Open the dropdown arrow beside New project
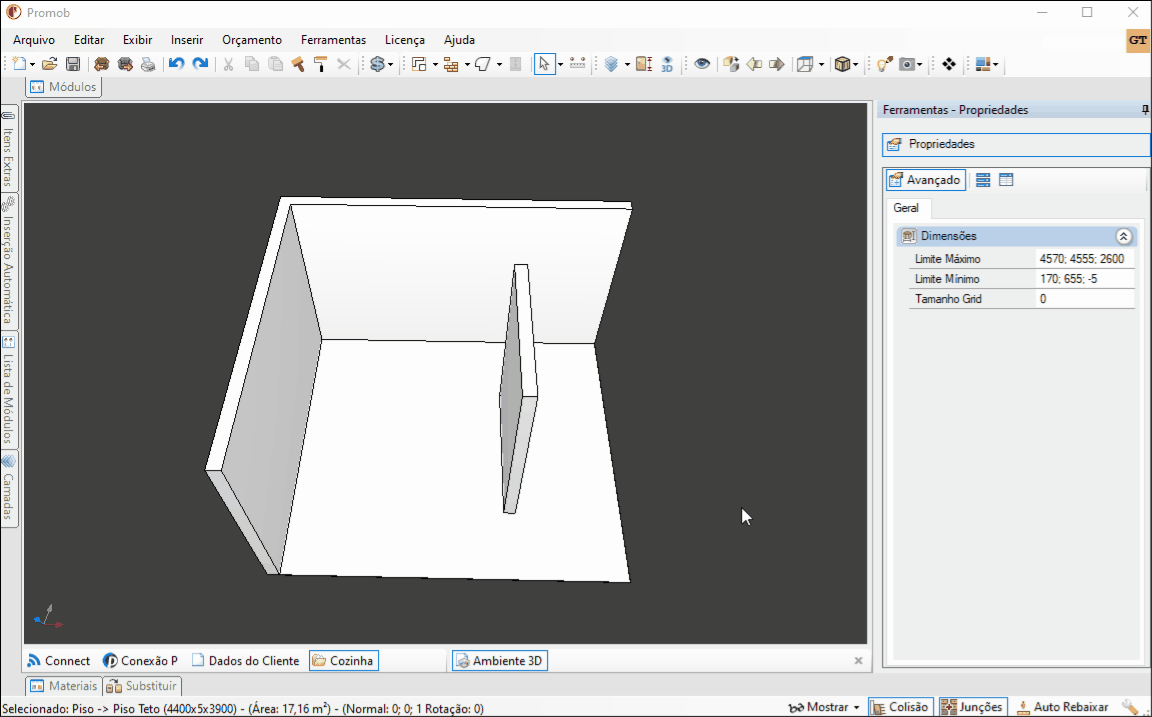This screenshot has width=1152, height=717. pyautogui.click(x=32, y=65)
